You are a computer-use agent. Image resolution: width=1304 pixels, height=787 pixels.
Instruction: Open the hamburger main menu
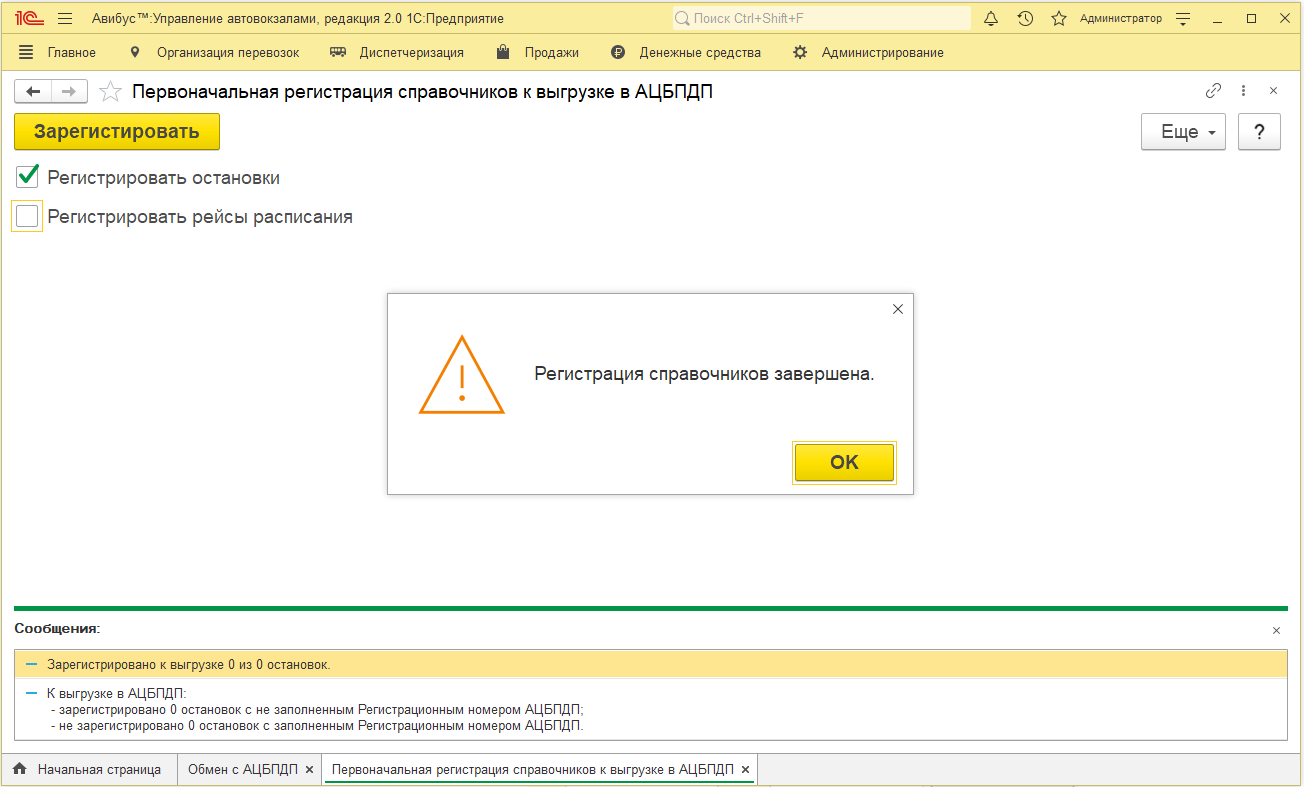(x=64, y=17)
